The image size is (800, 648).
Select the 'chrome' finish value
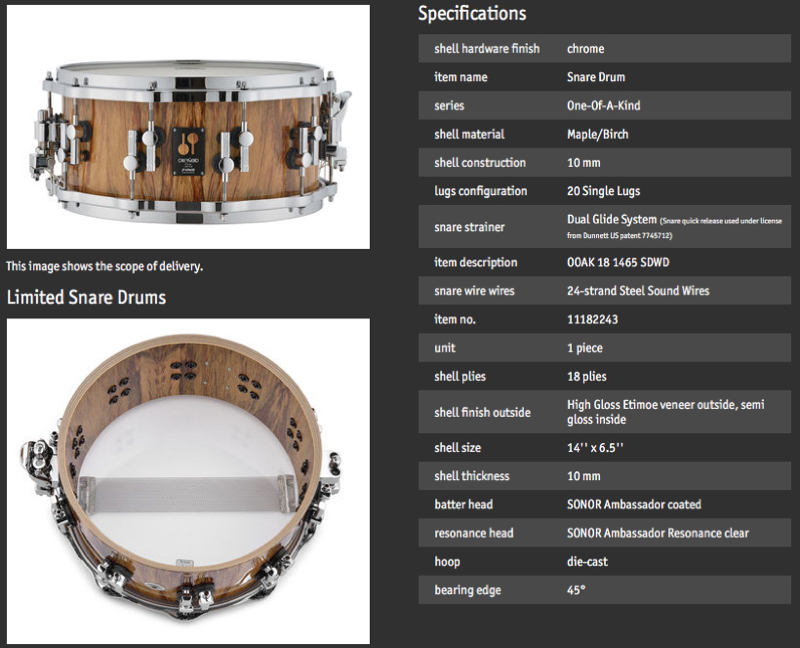[x=585, y=48]
